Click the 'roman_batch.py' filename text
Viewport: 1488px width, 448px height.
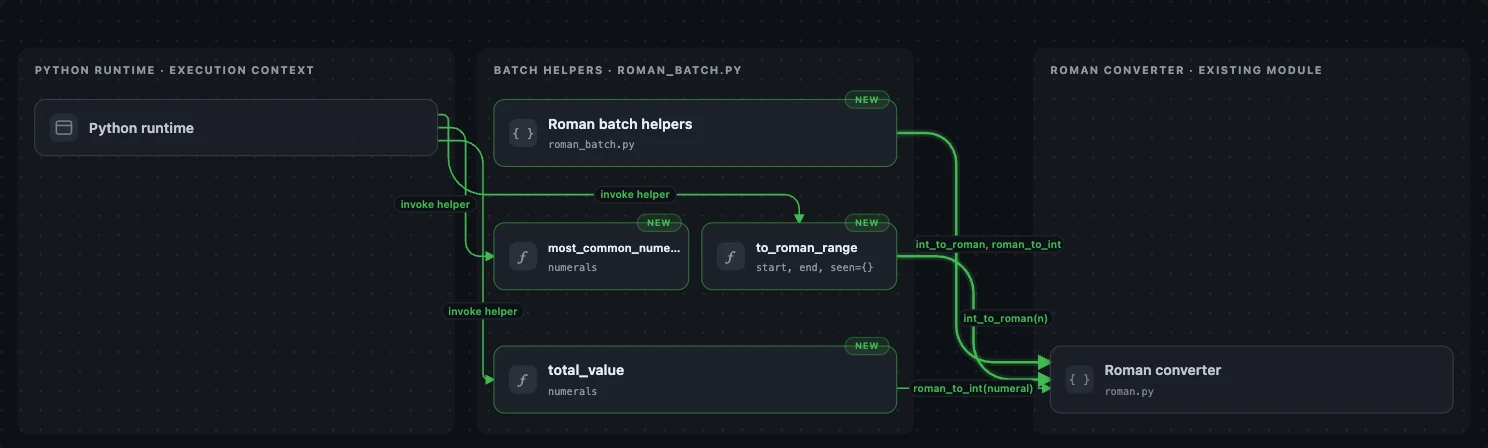click(x=591, y=144)
